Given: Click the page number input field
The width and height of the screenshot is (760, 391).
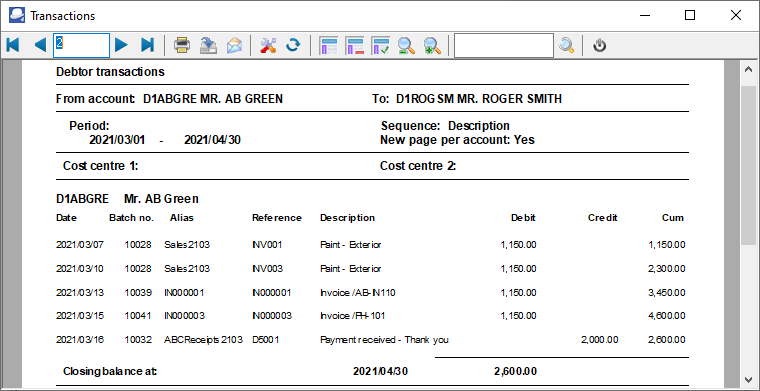Looking at the screenshot, I should (81, 46).
